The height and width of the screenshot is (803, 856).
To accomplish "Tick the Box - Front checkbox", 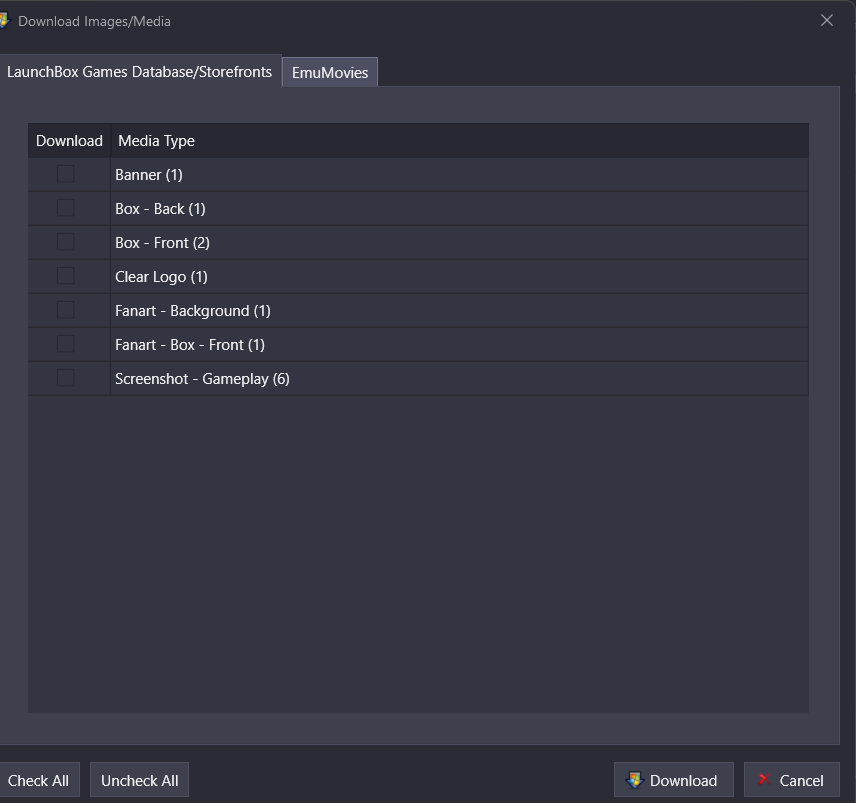I will (66, 242).
